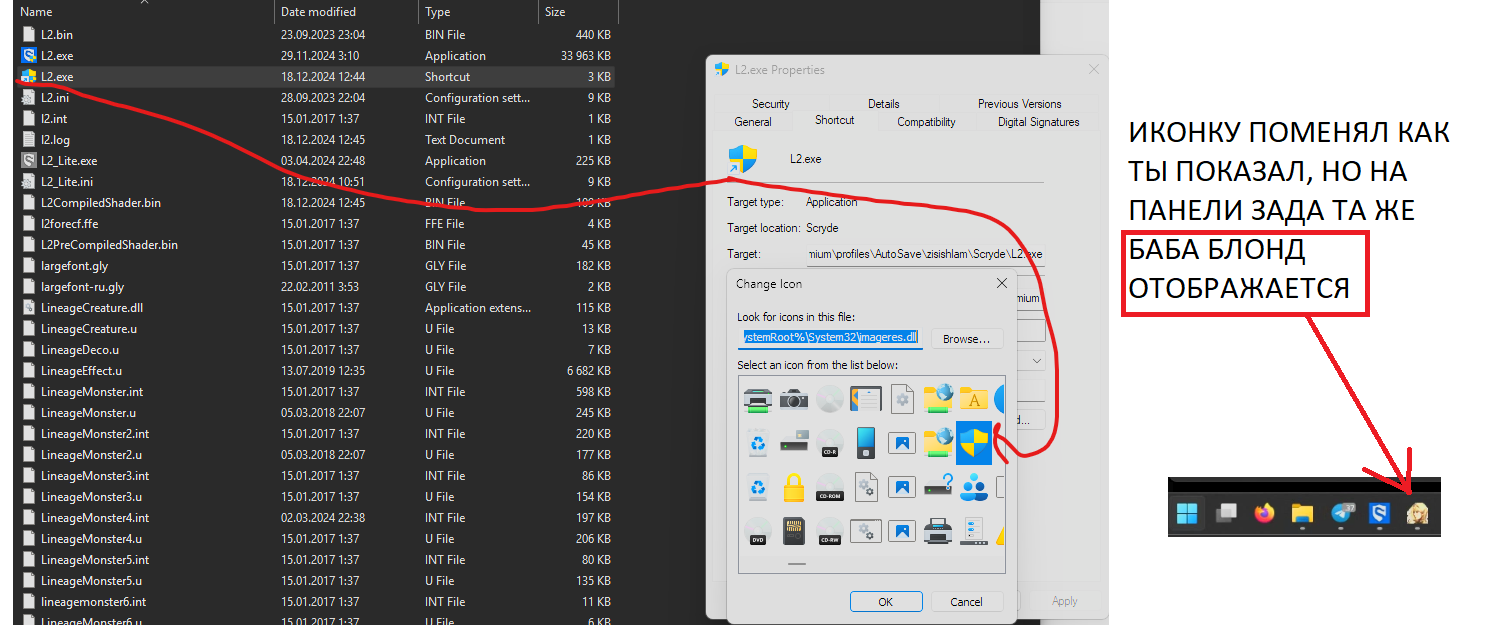1498x628 pixels.
Task: Cancel the Change Icon dialog
Action: pos(966,602)
